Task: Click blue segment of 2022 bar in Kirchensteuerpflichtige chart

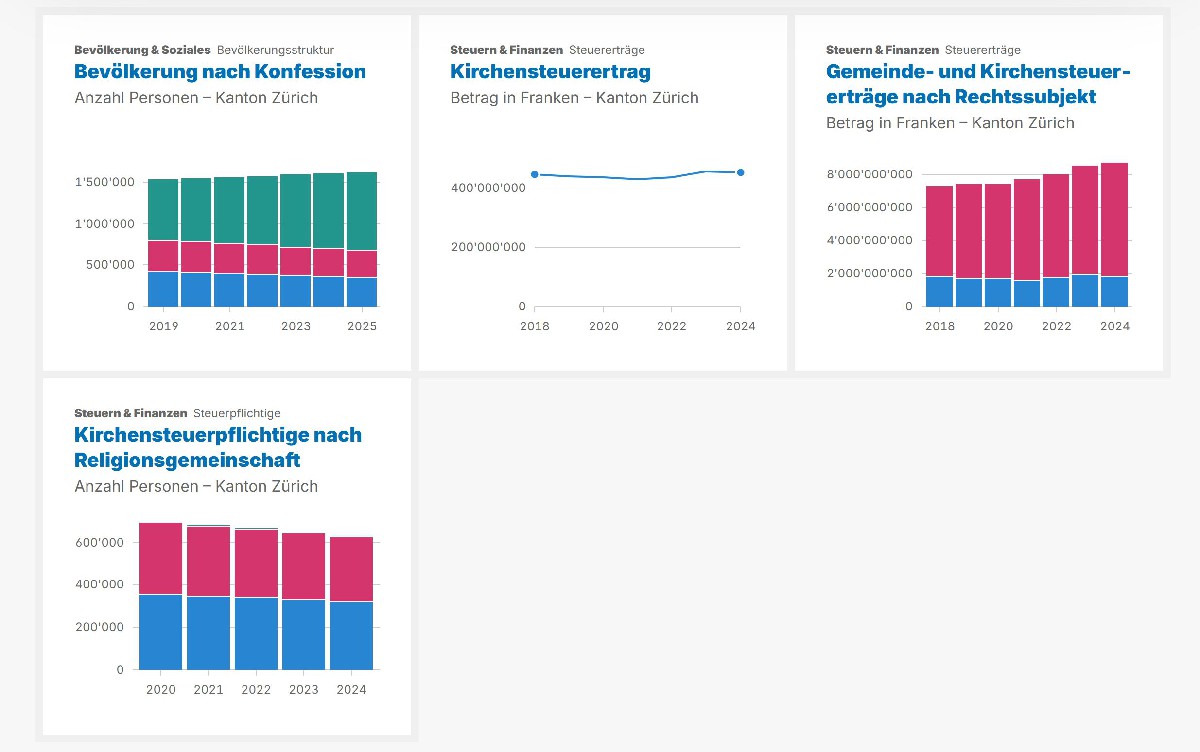Action: [x=256, y=633]
